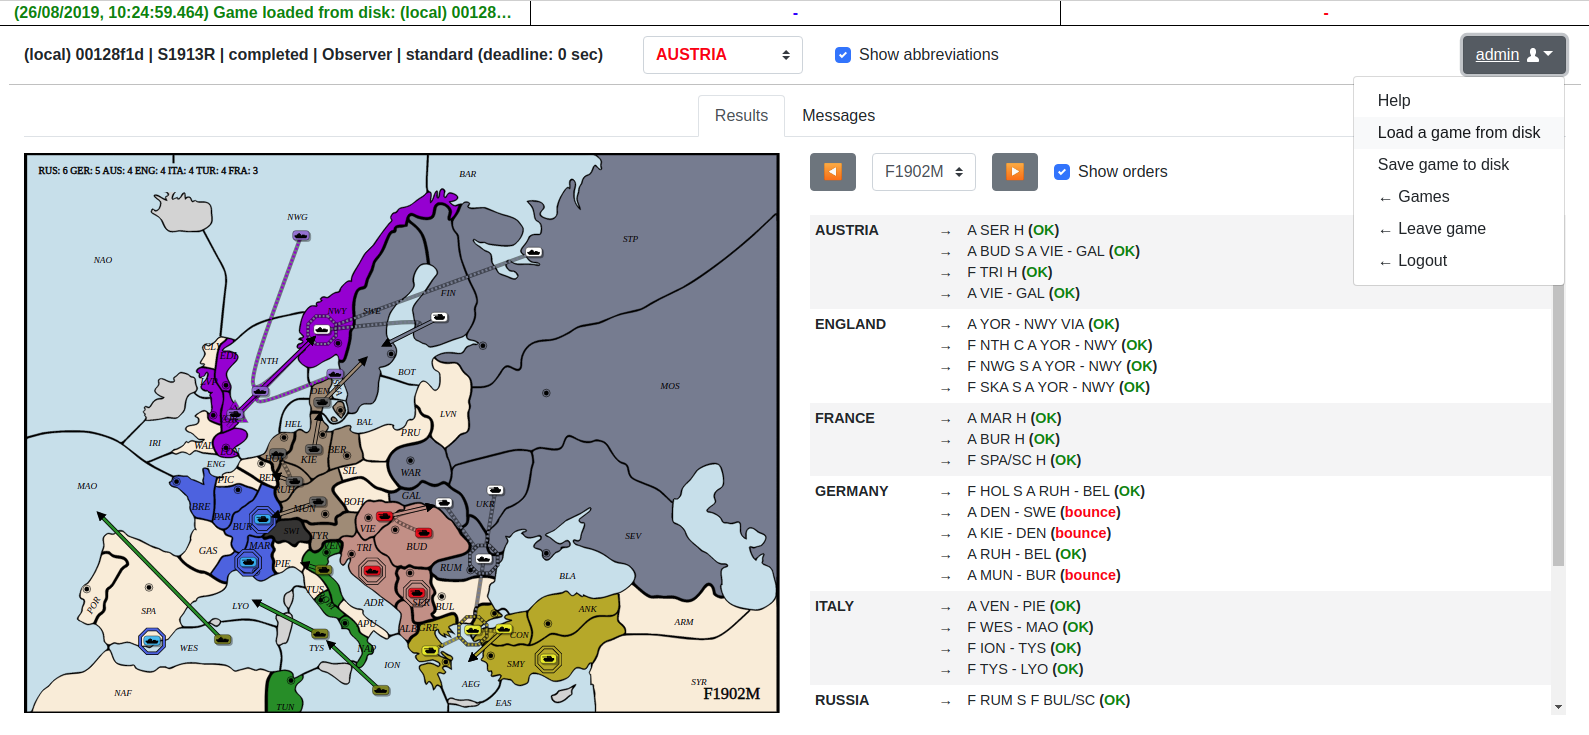Viewport: 1589px width, 735px height.
Task: Disable the Show orders checkbox
Action: click(1062, 172)
